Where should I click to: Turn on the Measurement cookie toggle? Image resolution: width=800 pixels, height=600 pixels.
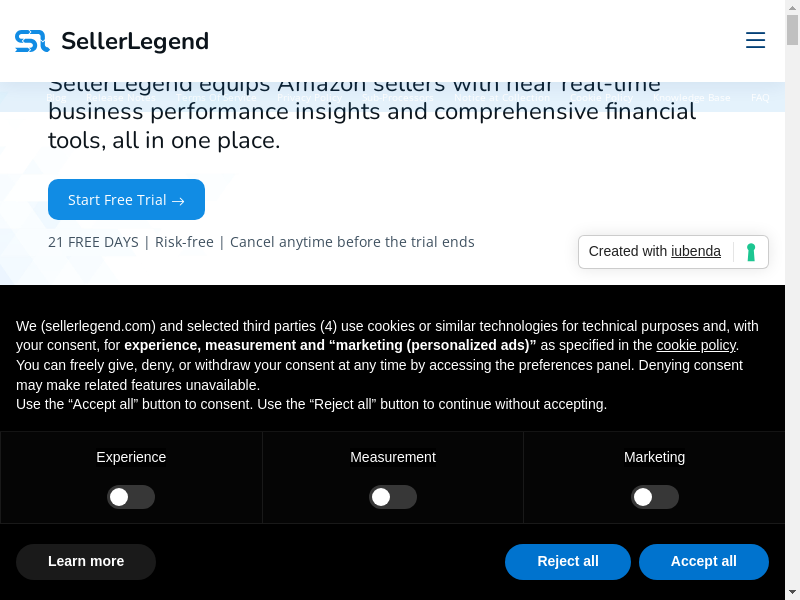click(393, 497)
